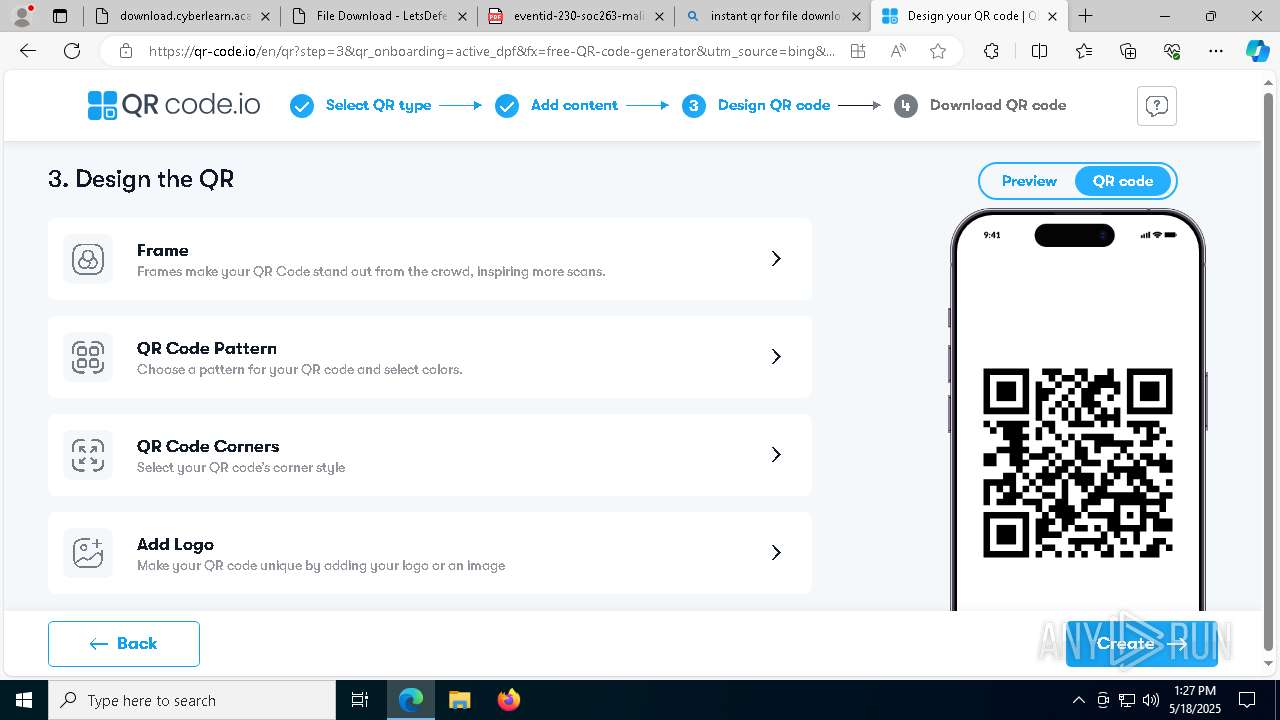Open the volume control icon
The width and height of the screenshot is (1280, 720).
[1151, 700]
